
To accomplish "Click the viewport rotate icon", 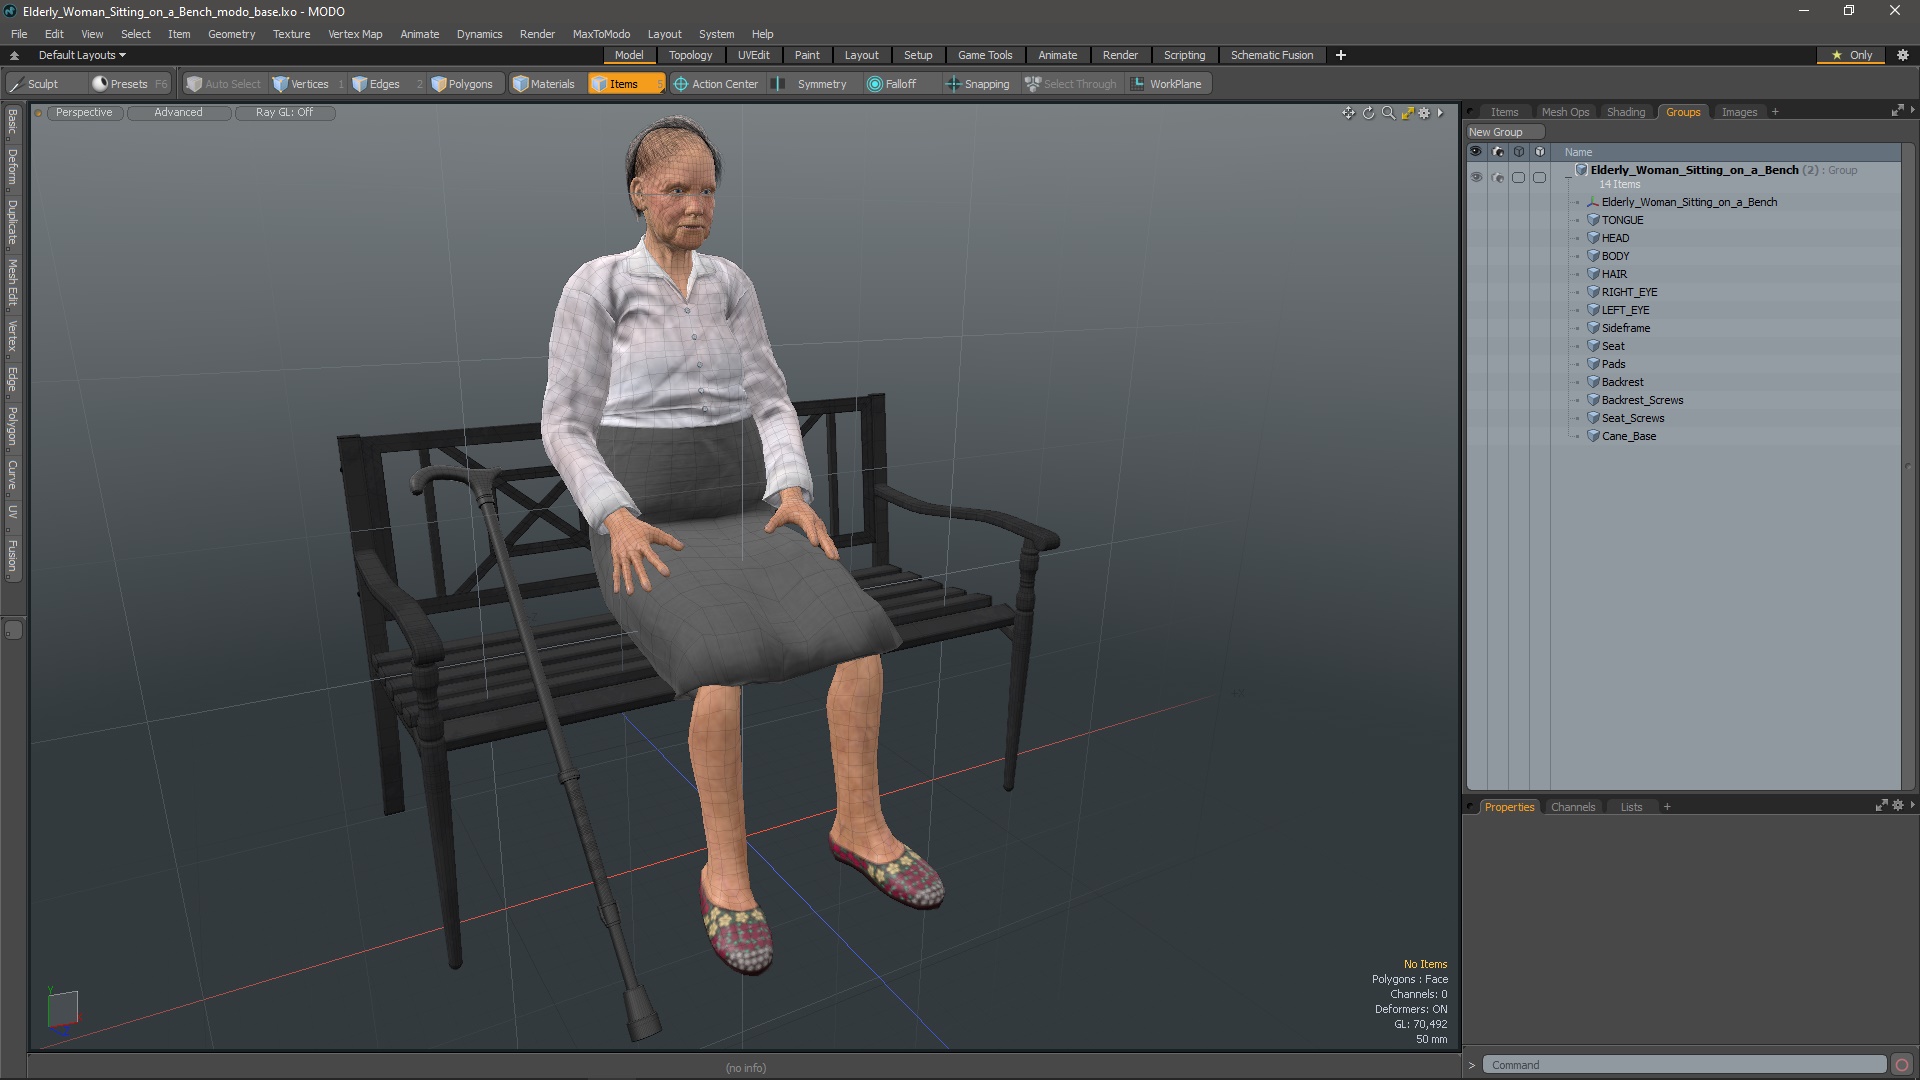I will [x=1368, y=113].
